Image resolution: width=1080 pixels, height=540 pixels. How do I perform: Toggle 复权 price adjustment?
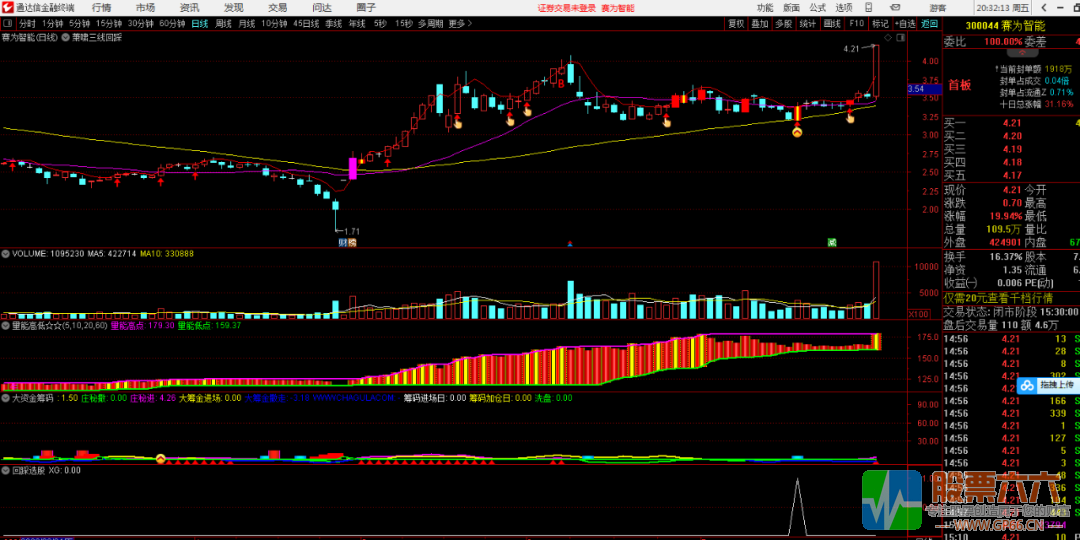click(x=736, y=23)
